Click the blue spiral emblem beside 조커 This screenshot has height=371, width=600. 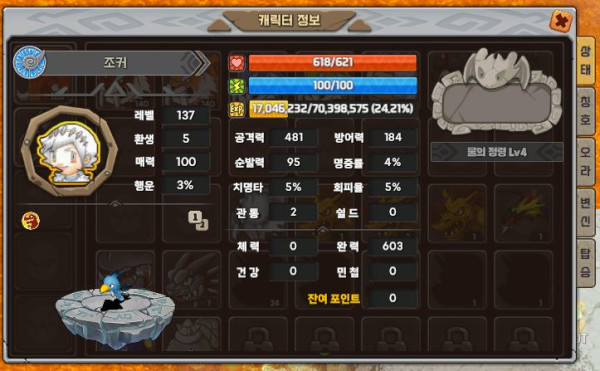click(29, 62)
